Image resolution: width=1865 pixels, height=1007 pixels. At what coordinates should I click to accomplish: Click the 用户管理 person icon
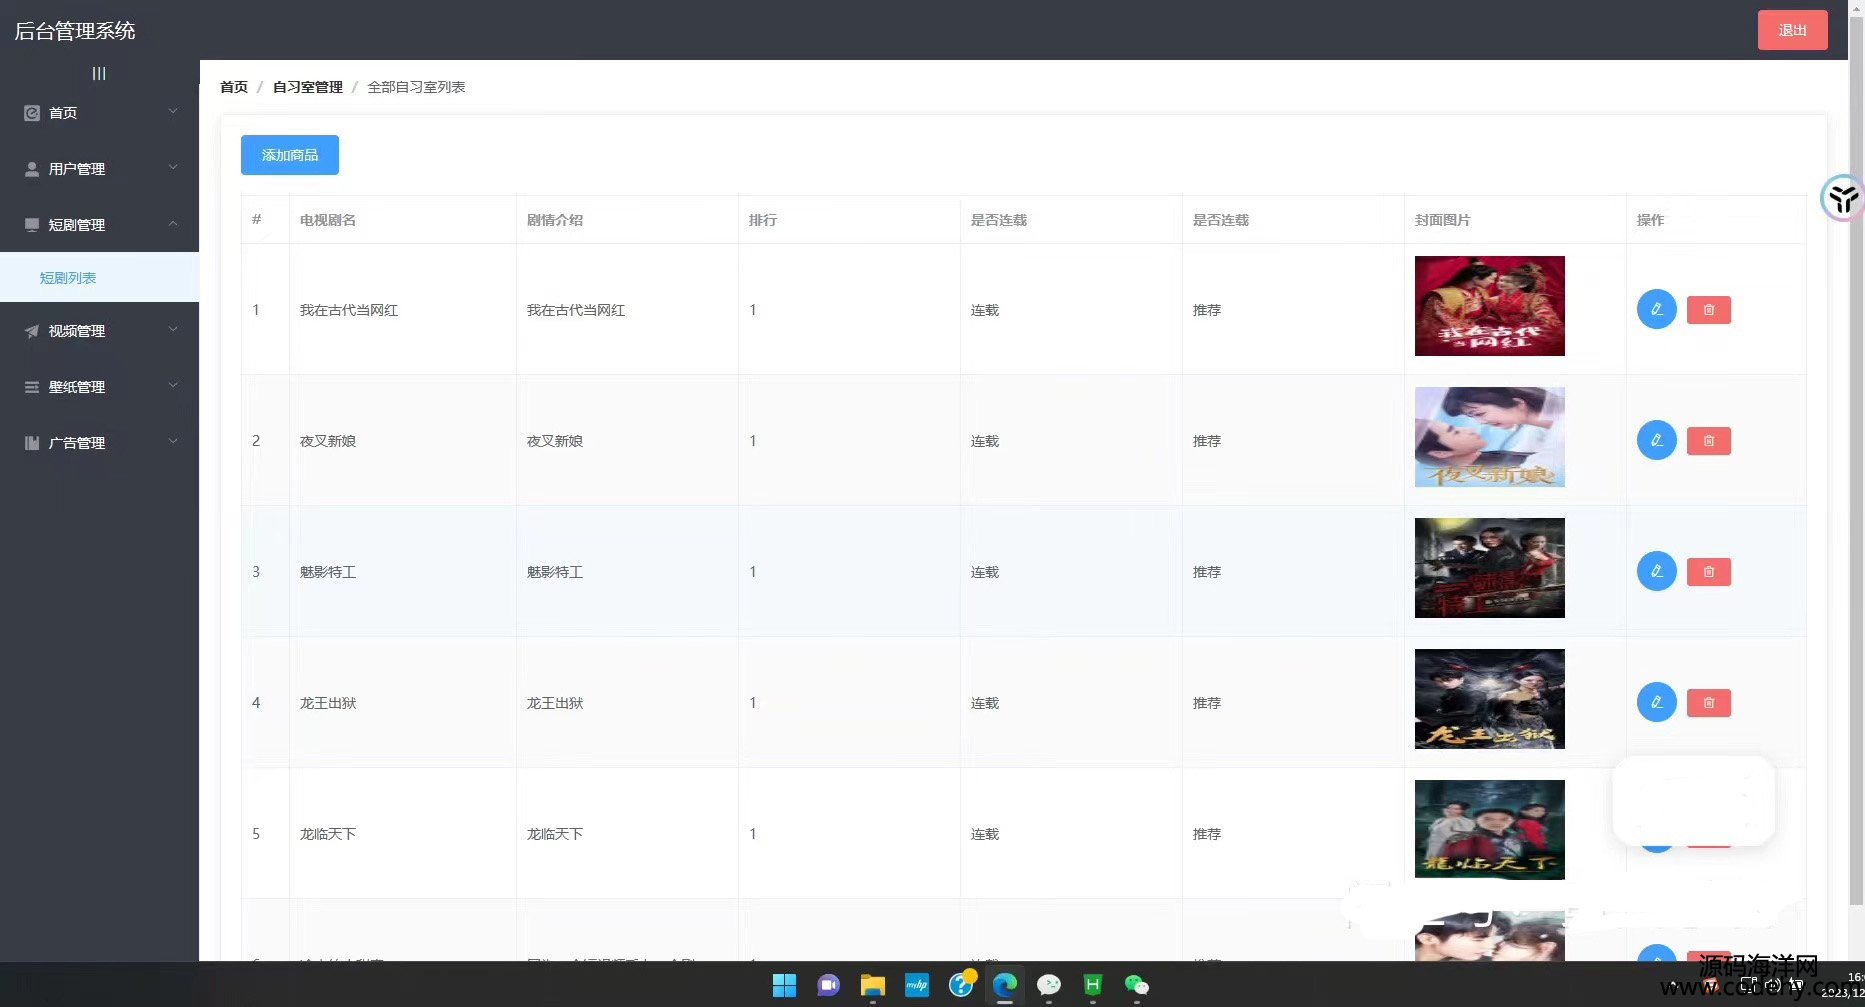point(32,169)
